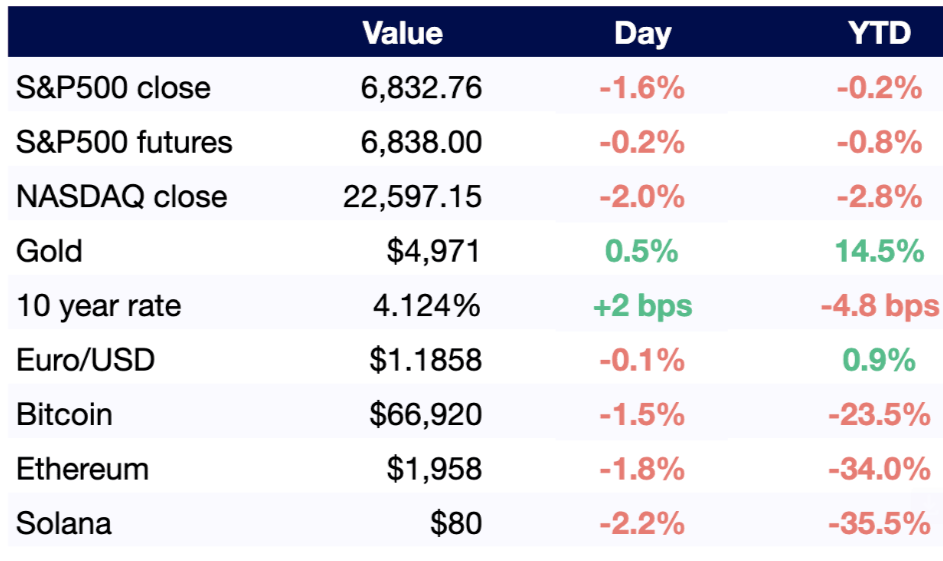Click the +2 bps day change
943x561 pixels.
tap(642, 305)
